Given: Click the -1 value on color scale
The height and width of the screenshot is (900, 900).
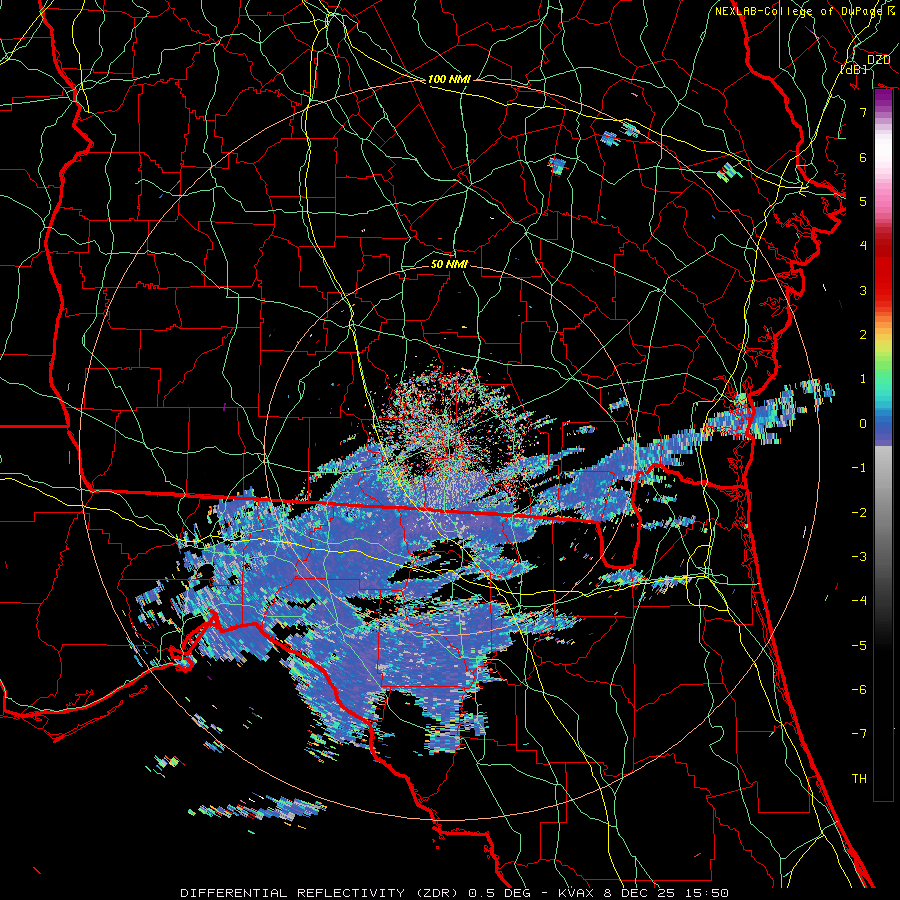Looking at the screenshot, I should coord(859,468).
